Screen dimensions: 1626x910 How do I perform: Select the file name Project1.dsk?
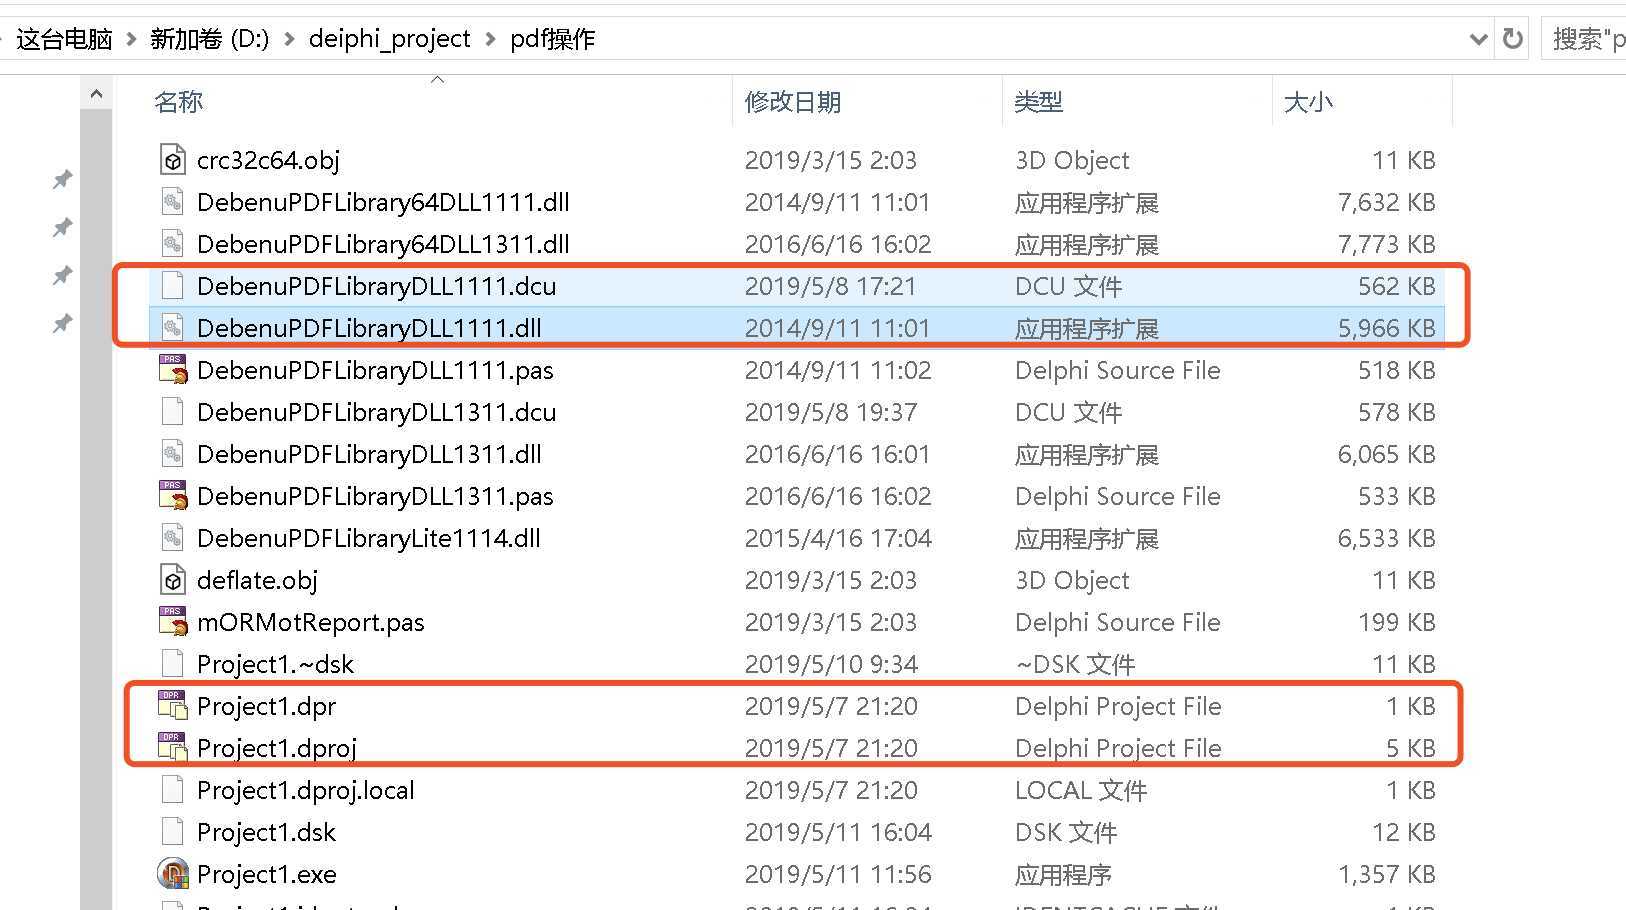[266, 832]
